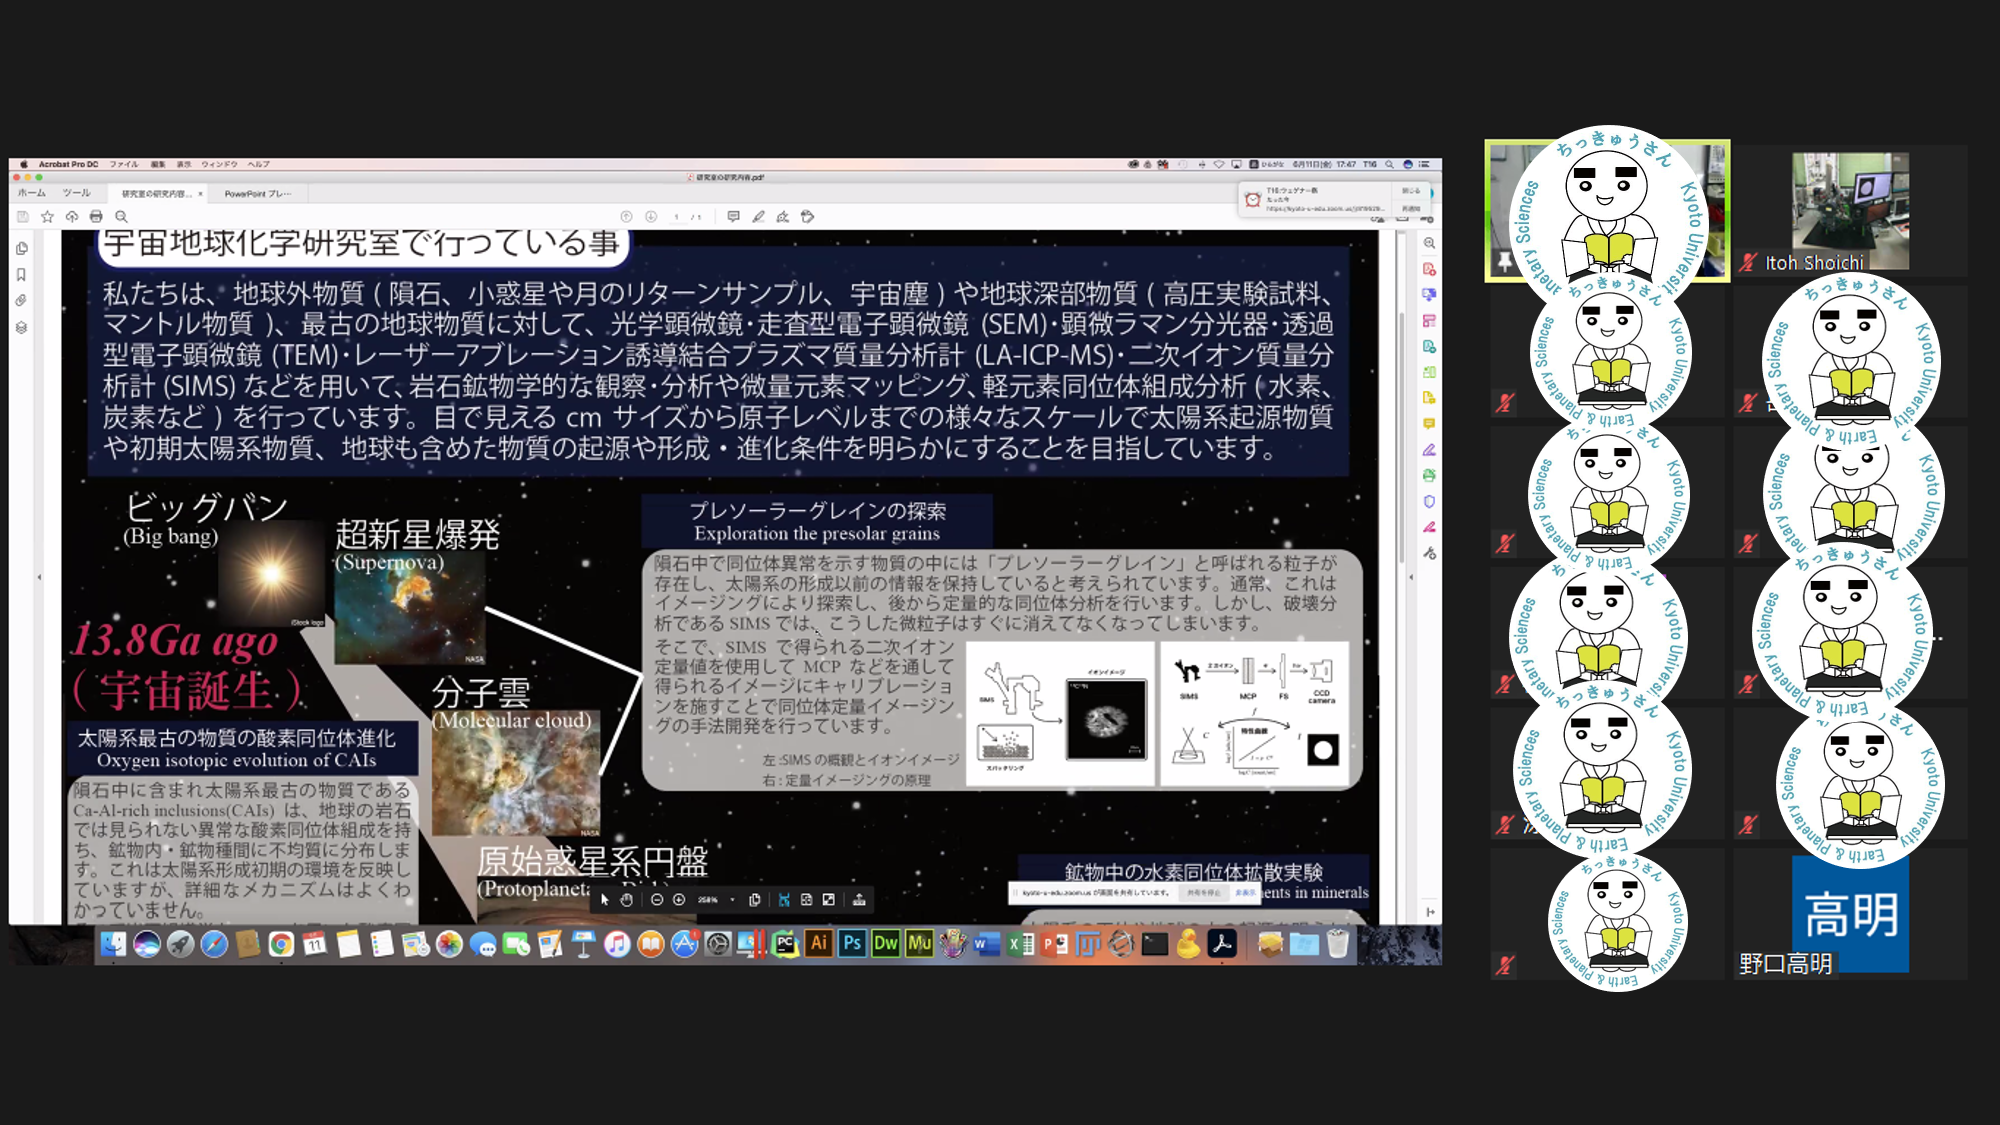Image resolution: width=2000 pixels, height=1125 pixels.
Task: Open the ヘルプ menu
Action: click(259, 164)
